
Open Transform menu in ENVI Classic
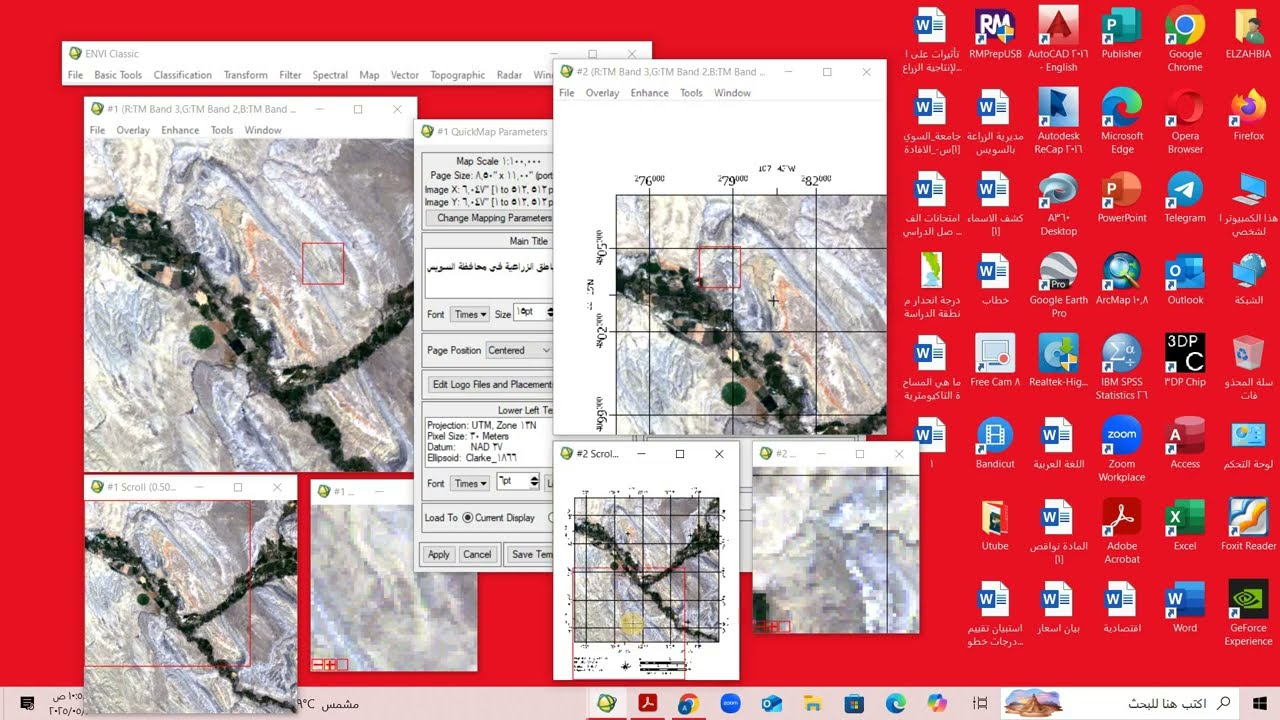[245, 75]
